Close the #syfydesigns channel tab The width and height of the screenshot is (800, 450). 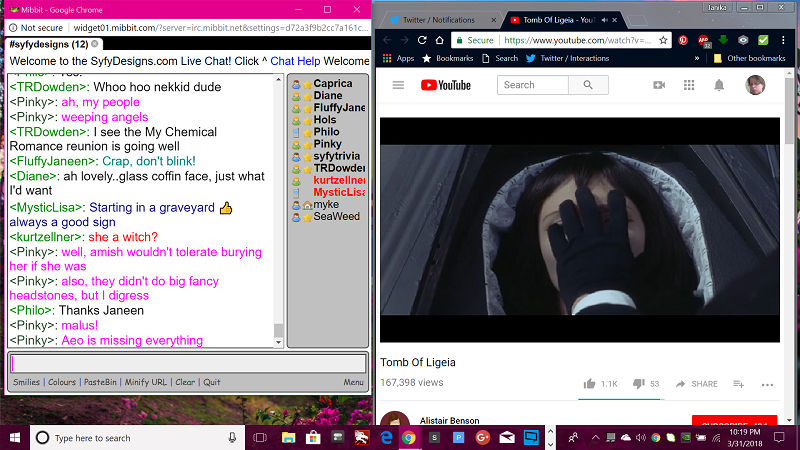pyautogui.click(x=94, y=44)
